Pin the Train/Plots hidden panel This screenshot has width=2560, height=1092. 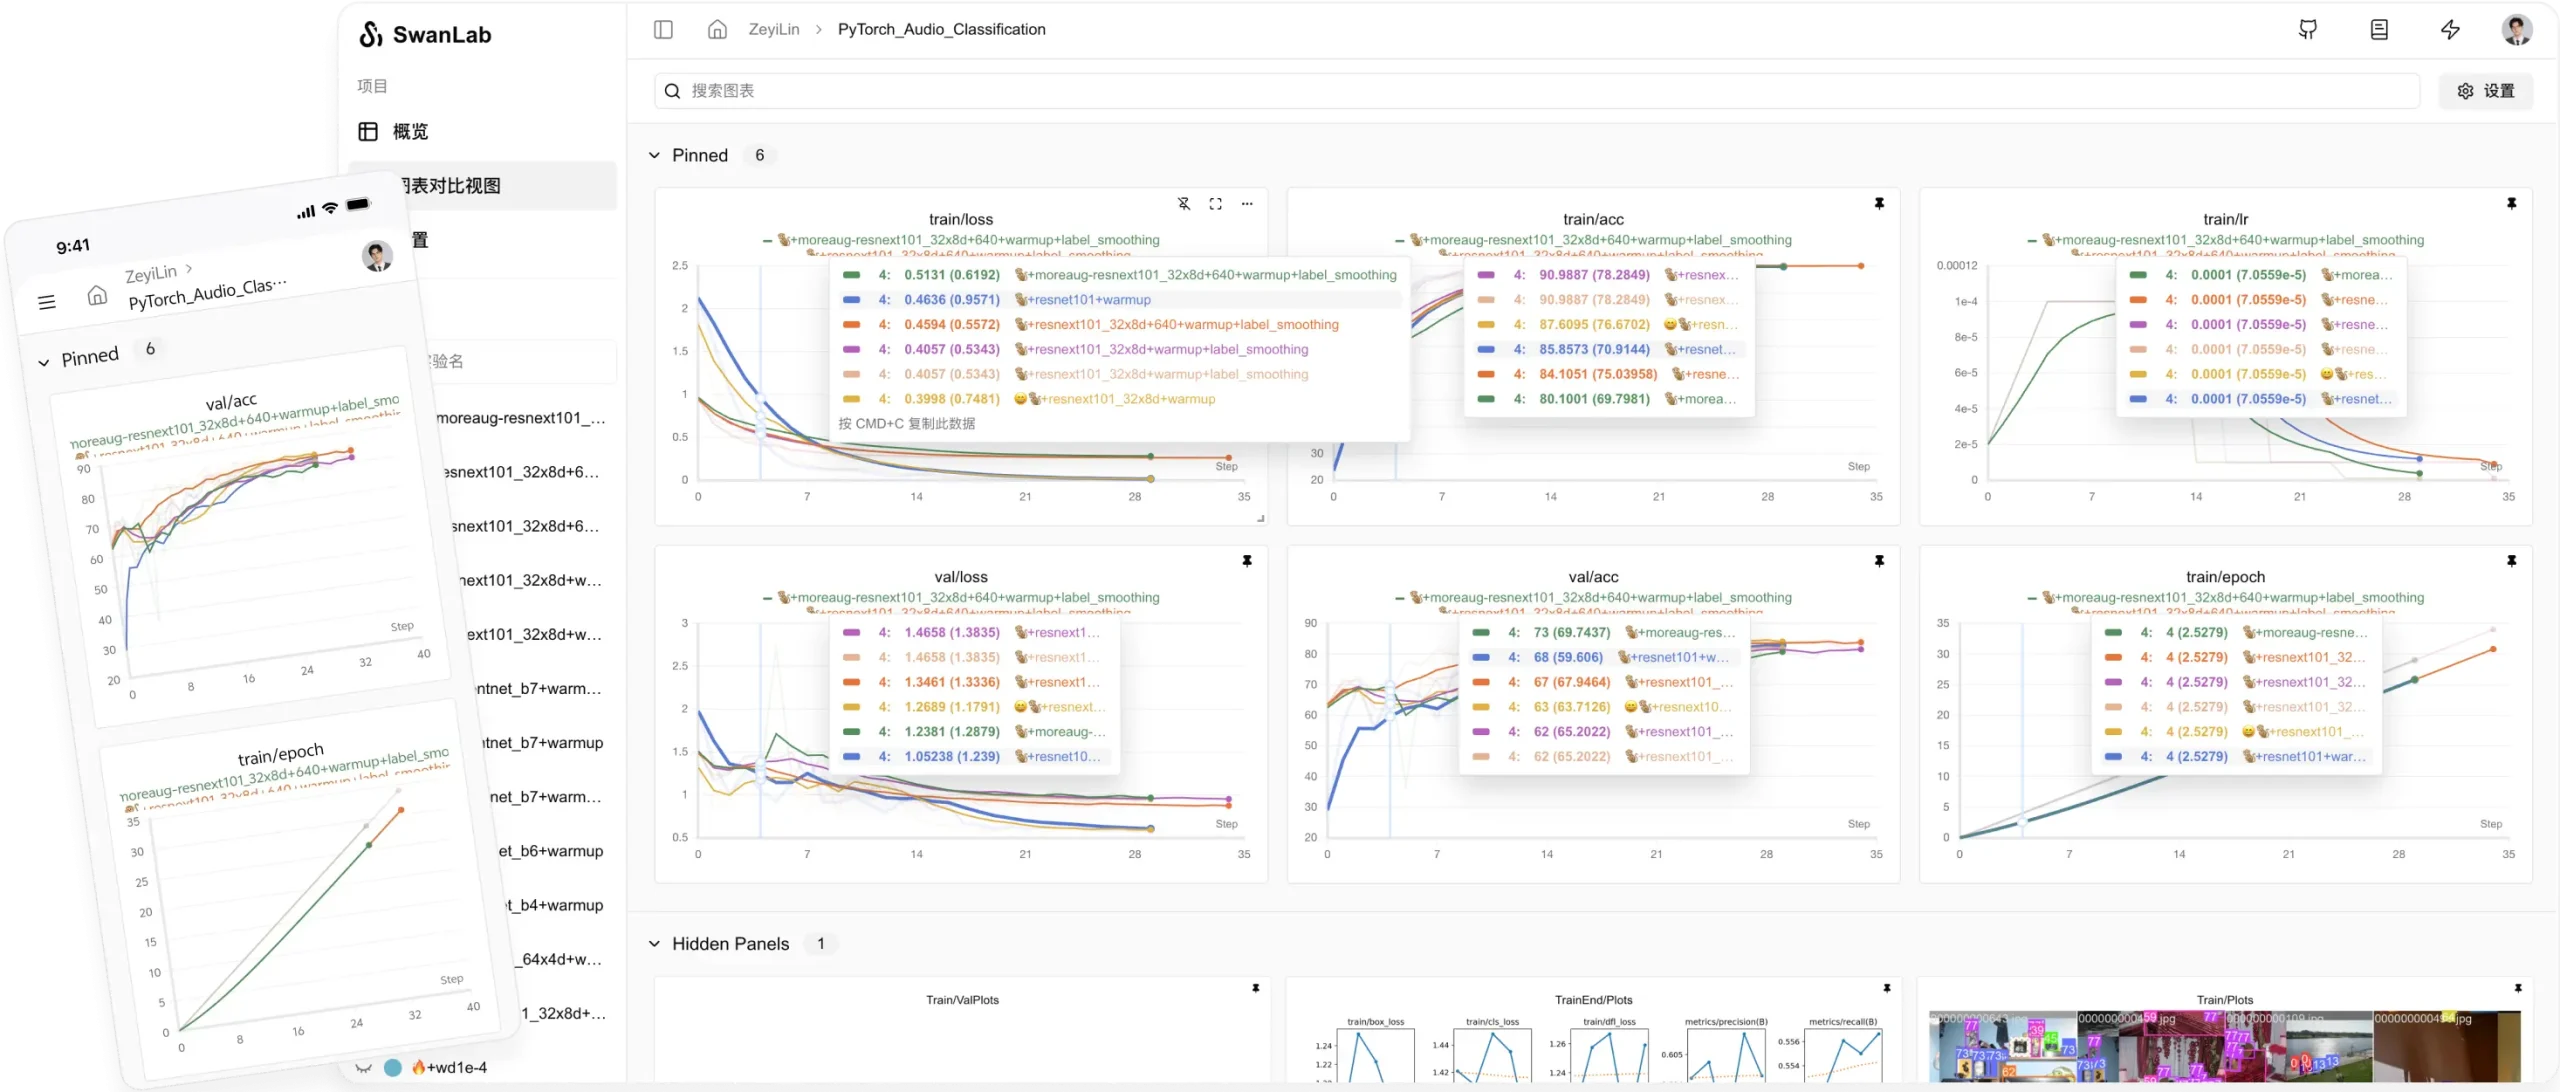2518,988
